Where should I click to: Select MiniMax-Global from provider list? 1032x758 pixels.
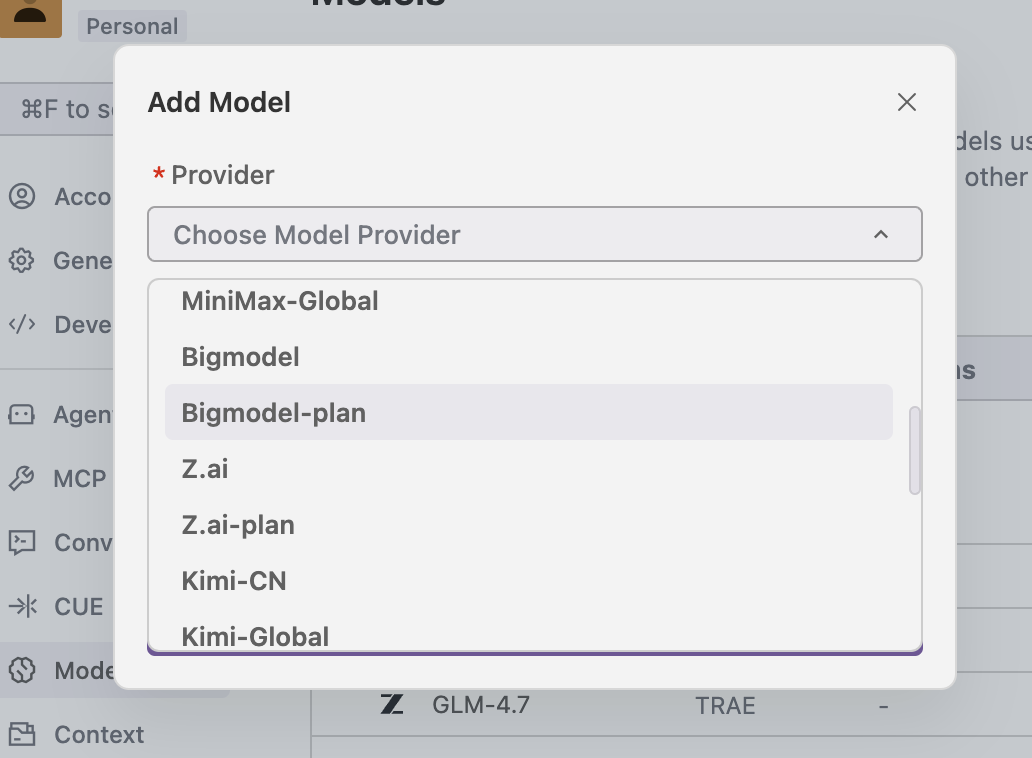pos(280,301)
